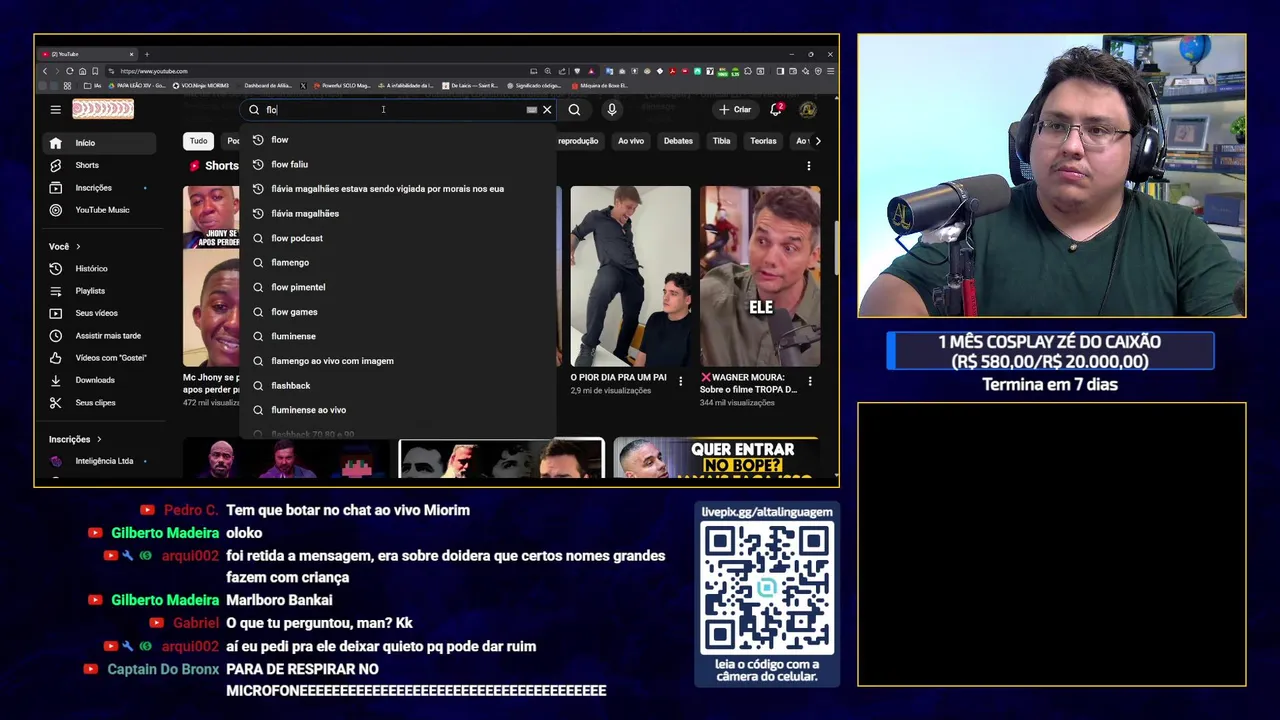The image size is (1280, 720).
Task: Open a new browser tab
Action: coord(146,54)
